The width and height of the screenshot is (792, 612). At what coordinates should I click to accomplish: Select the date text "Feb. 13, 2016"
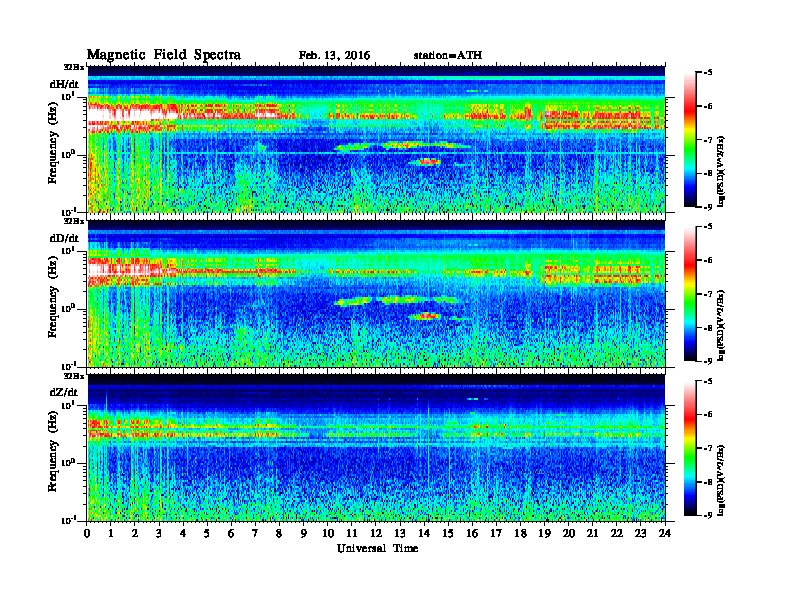334,56
